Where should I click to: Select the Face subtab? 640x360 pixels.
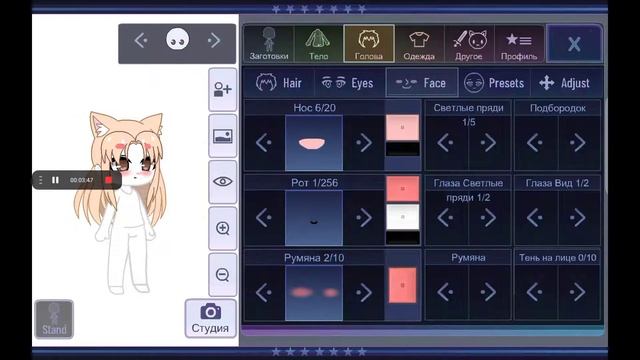click(422, 83)
